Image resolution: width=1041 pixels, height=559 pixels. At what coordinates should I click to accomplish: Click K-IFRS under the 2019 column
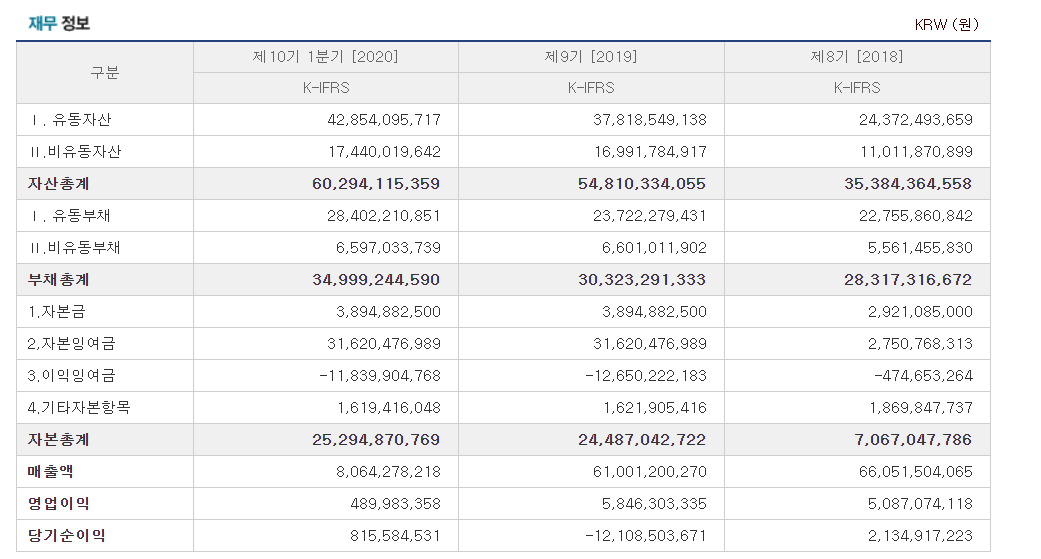pos(591,88)
